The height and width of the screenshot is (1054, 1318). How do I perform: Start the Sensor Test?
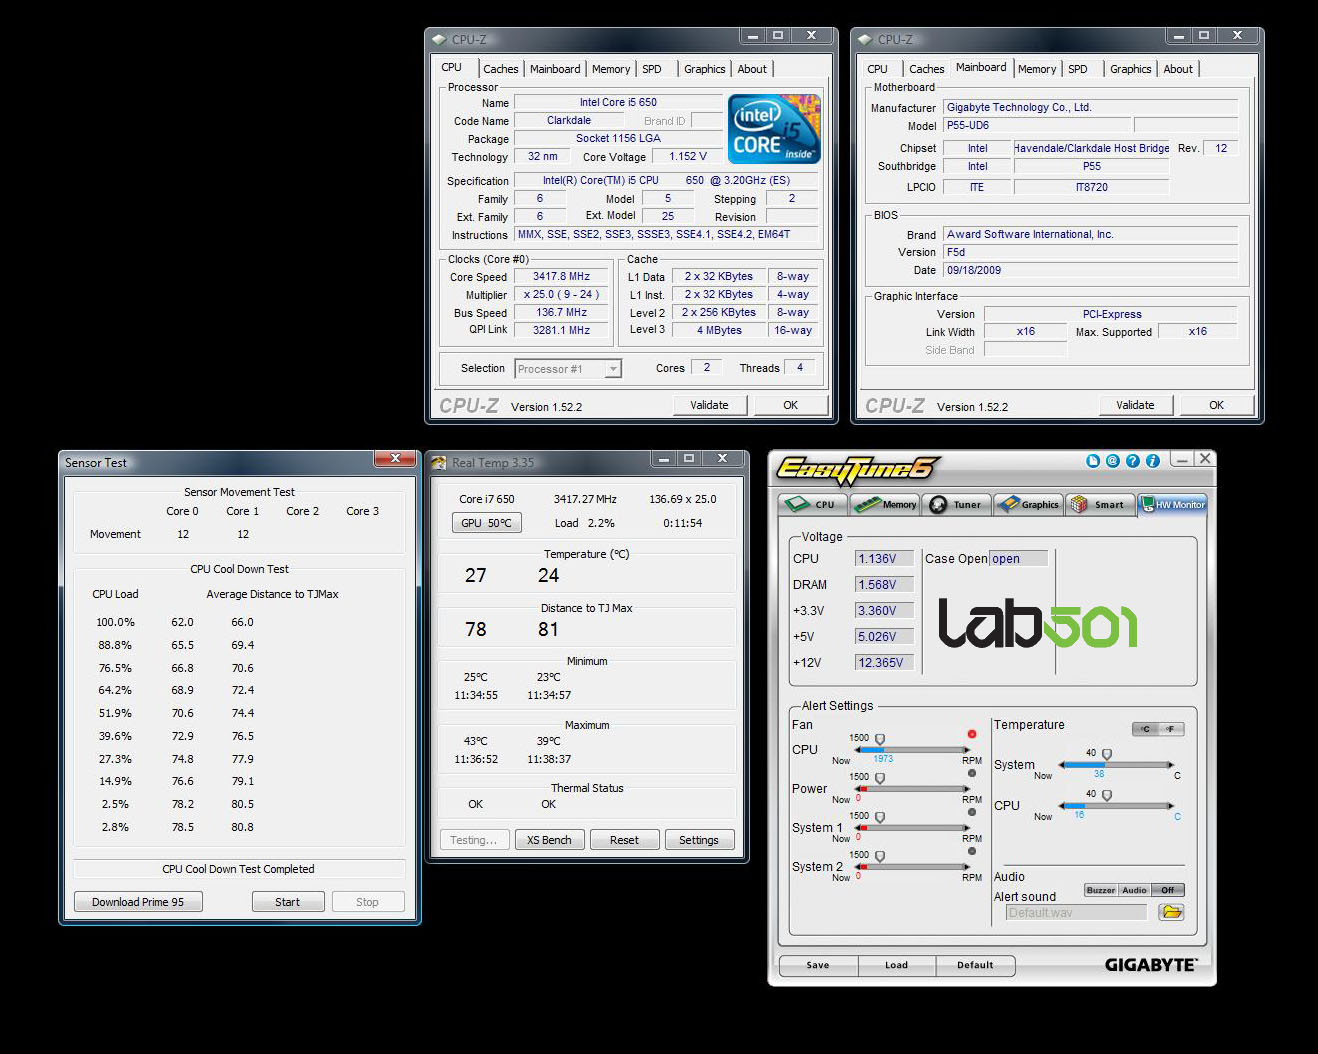coord(287,902)
